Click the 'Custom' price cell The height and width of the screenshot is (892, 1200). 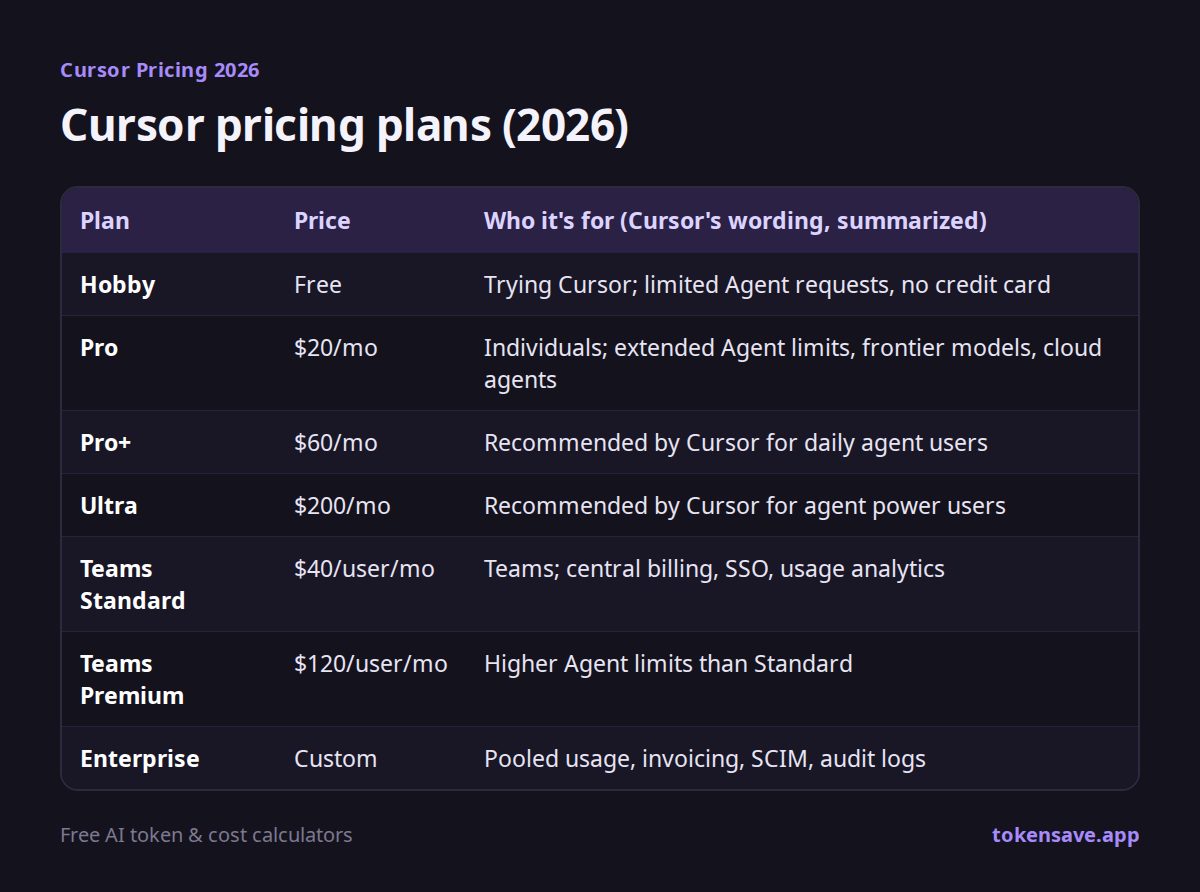tap(336, 759)
